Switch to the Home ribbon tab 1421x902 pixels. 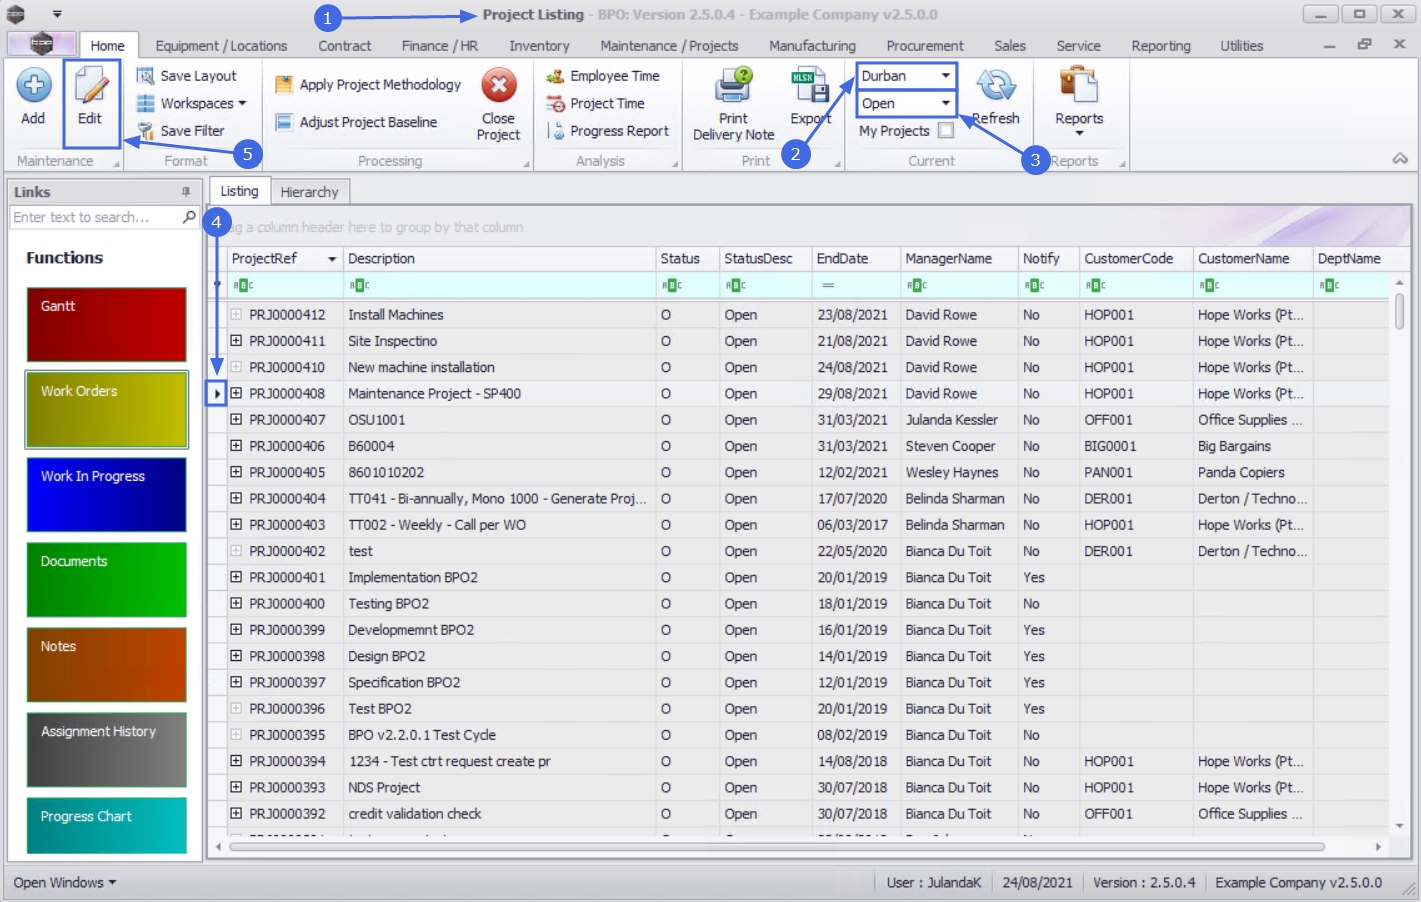pyautogui.click(x=107, y=46)
